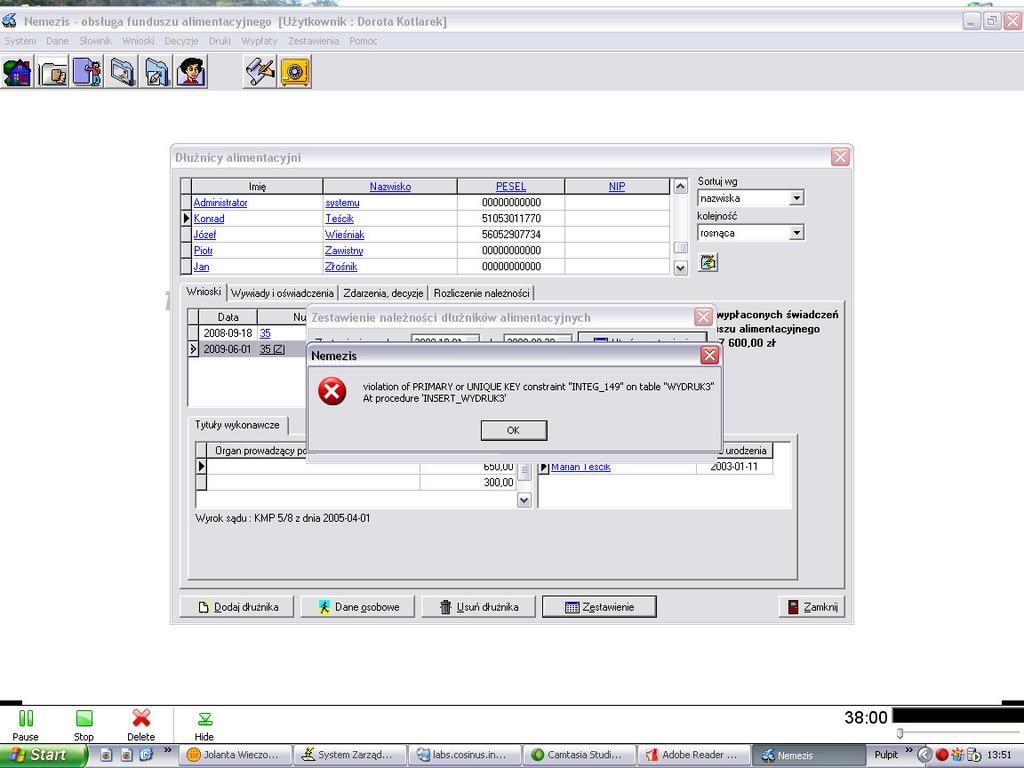
Task: Expand quick launch overflow chevron
Action: click(168, 750)
